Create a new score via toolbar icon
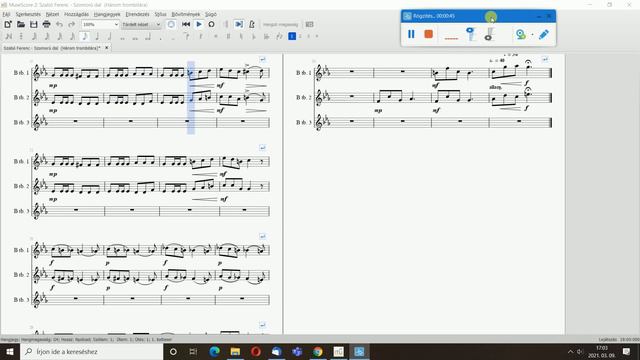 8,24
